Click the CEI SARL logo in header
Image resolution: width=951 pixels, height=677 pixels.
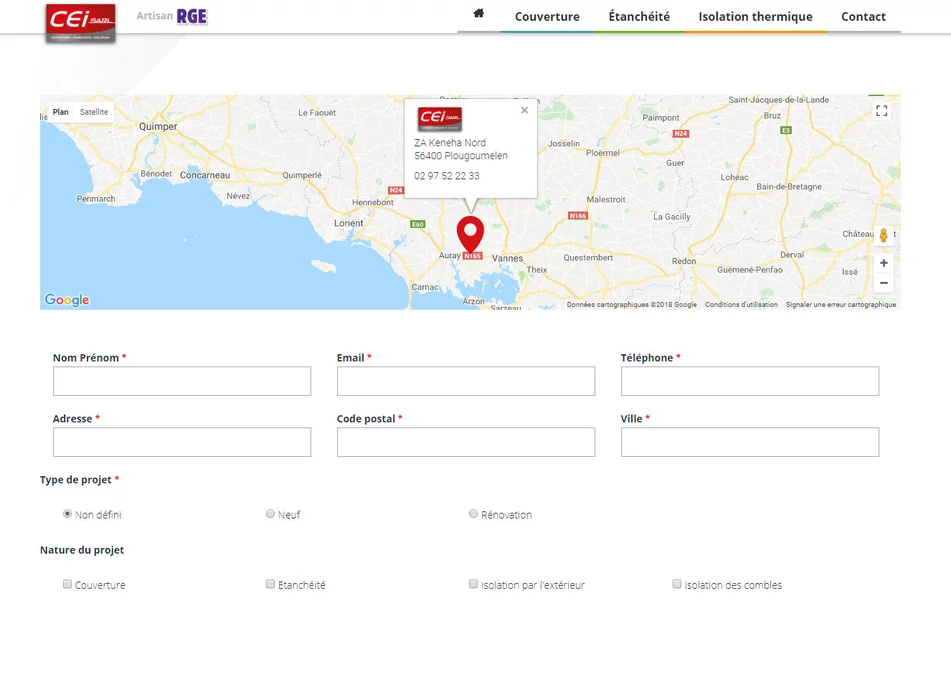pos(80,23)
